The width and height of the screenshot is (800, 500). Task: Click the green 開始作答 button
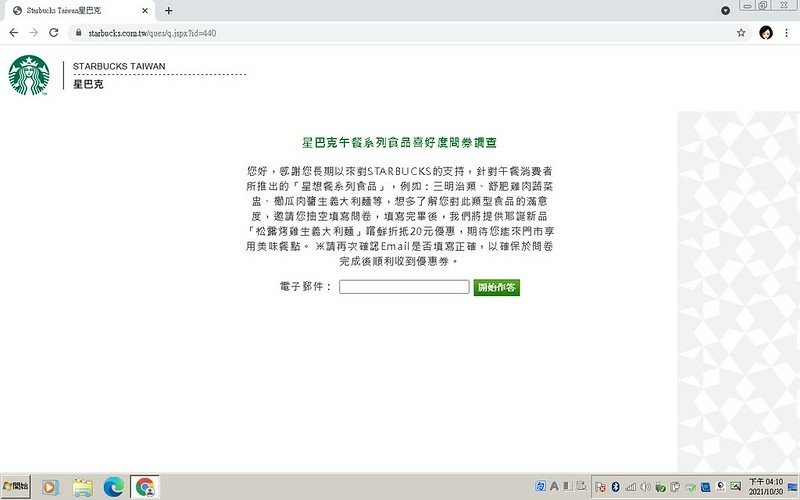[x=496, y=287]
